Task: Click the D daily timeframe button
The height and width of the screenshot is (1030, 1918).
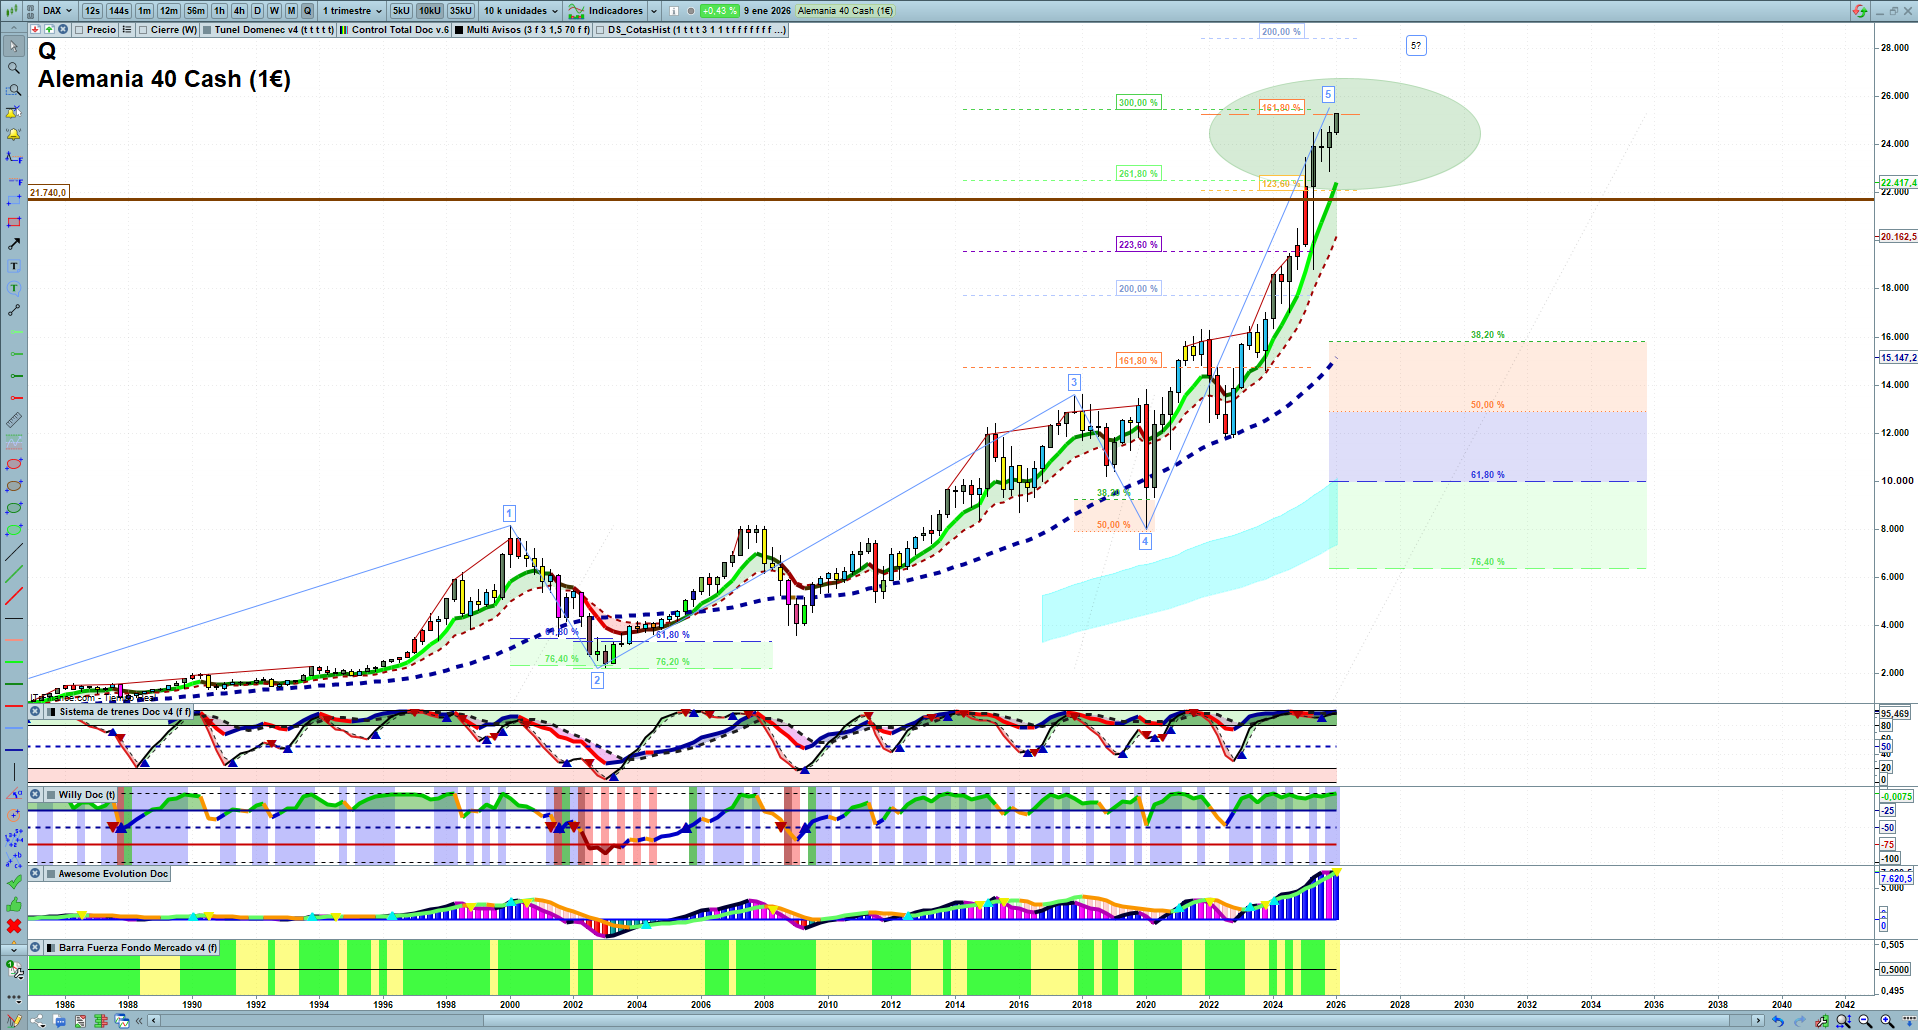Action: coord(257,11)
